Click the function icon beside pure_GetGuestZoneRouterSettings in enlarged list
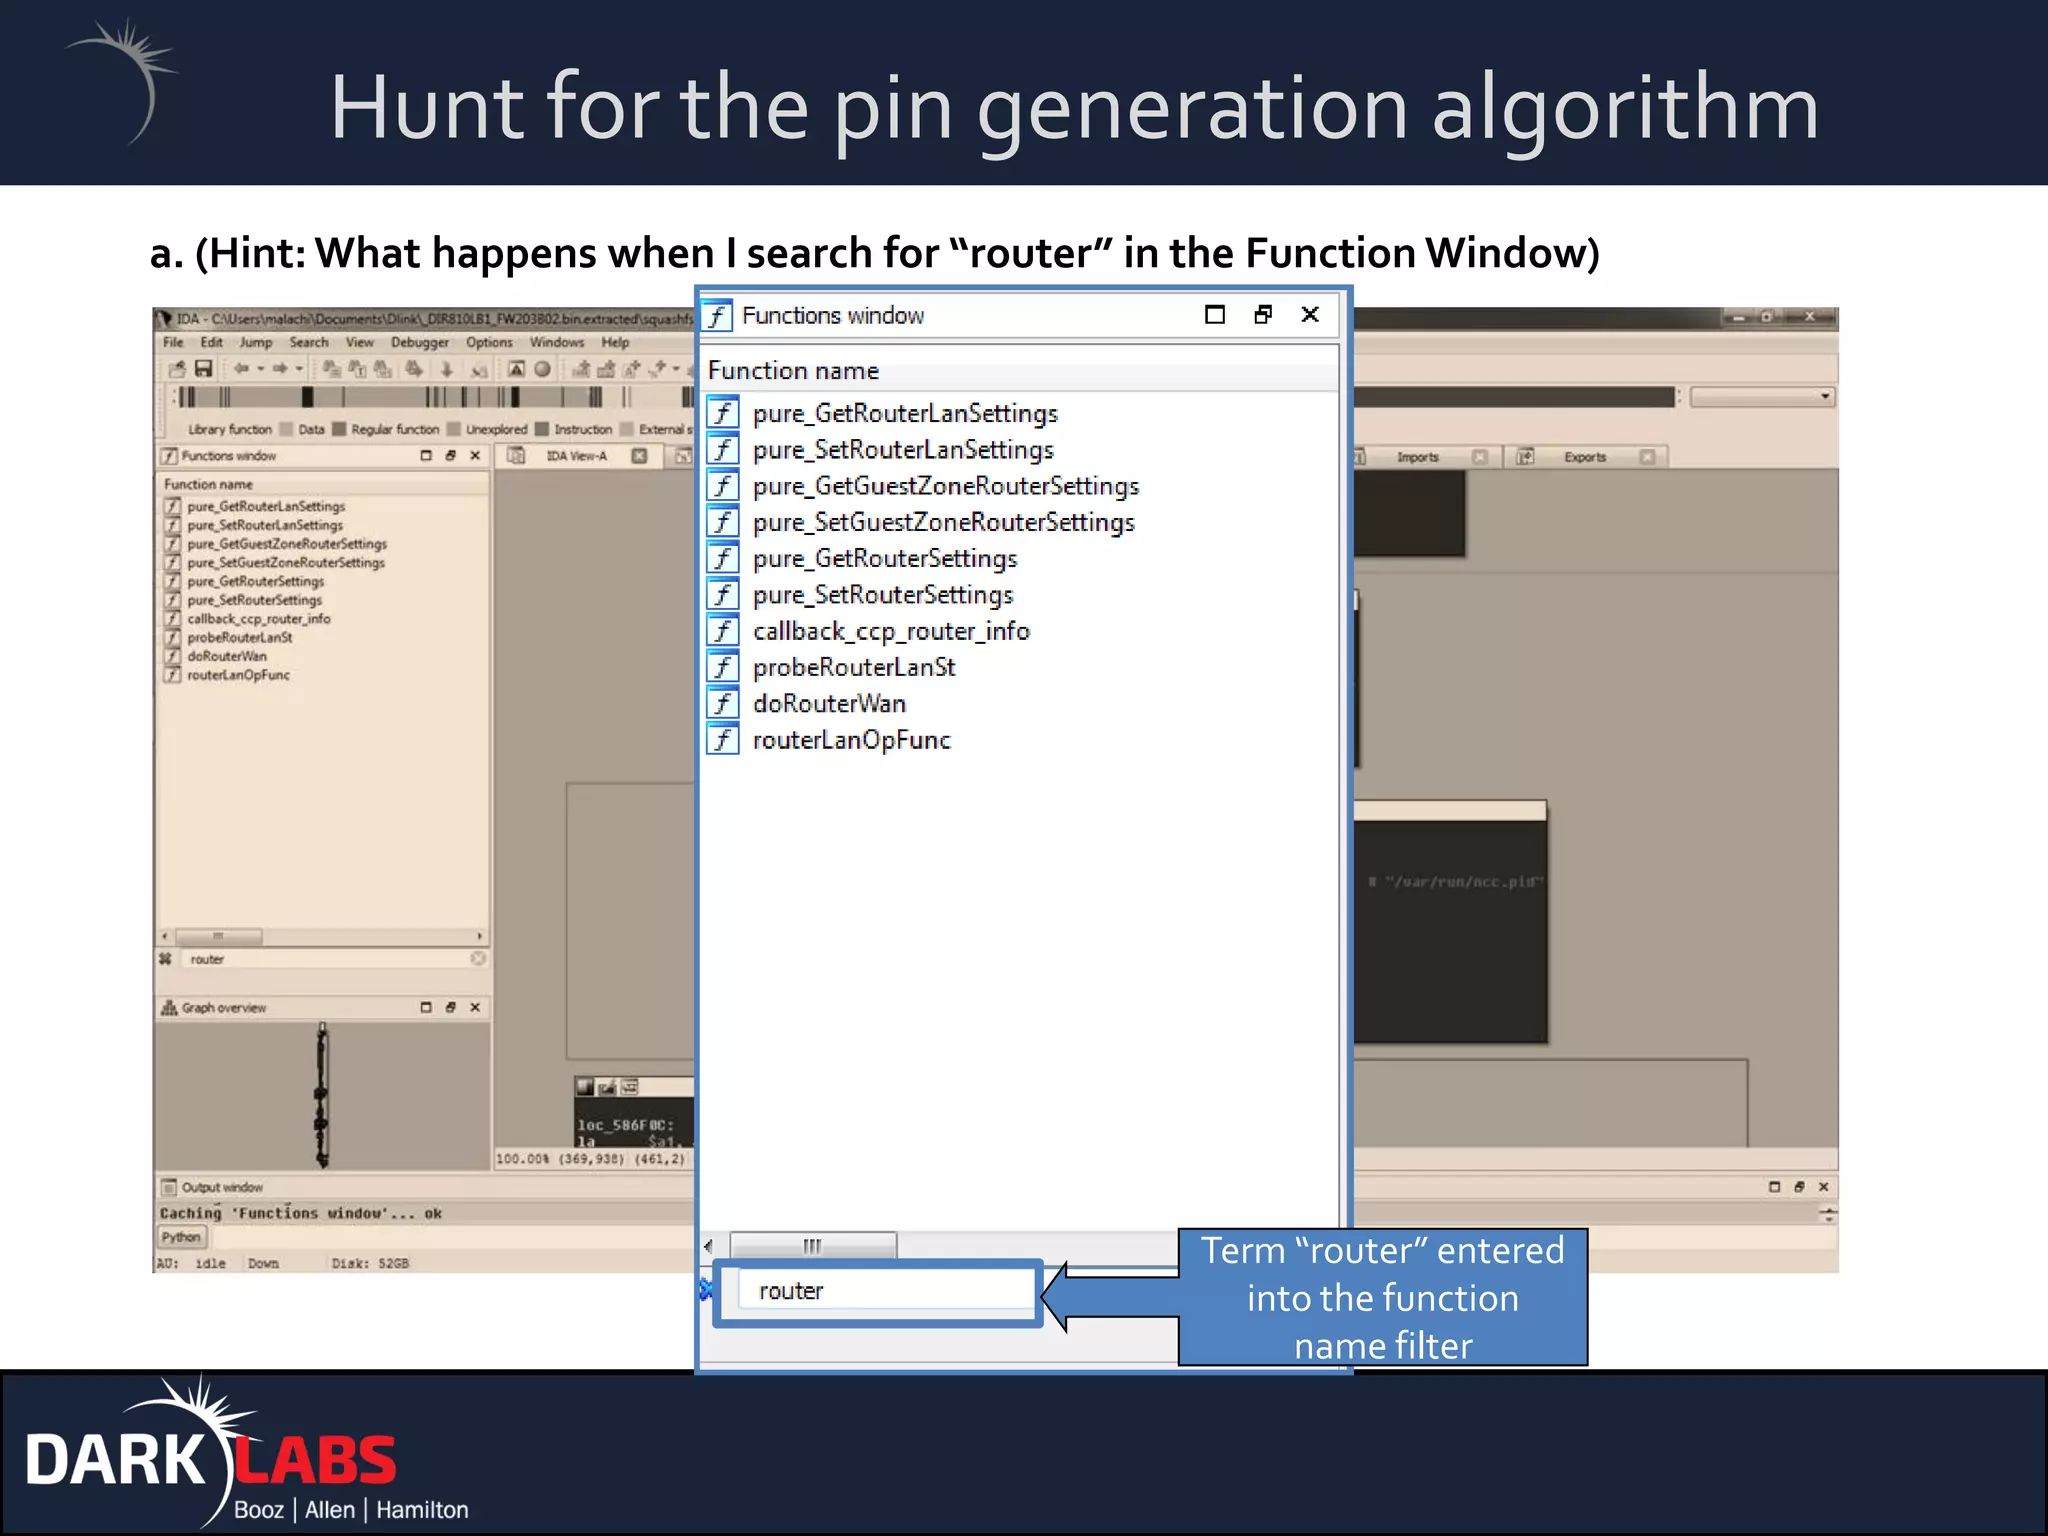 point(723,485)
